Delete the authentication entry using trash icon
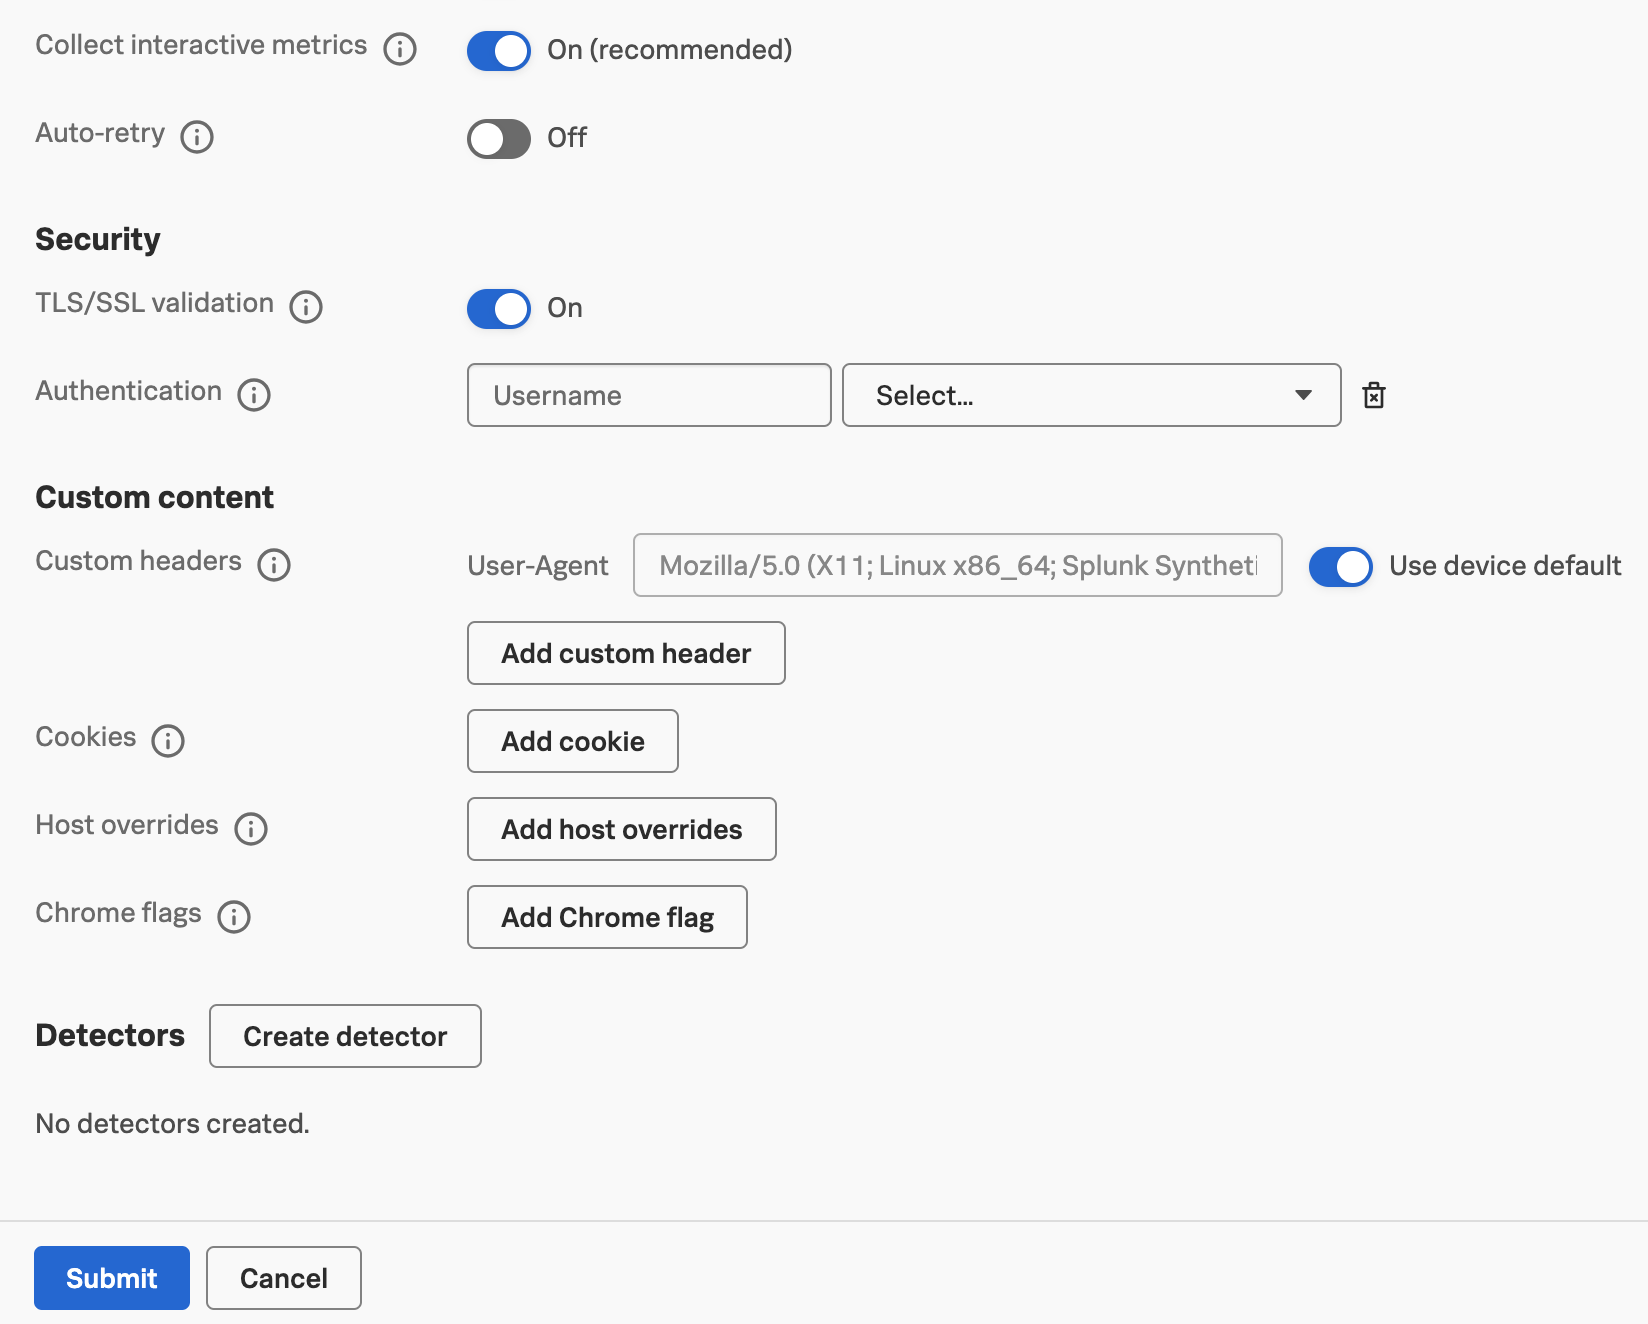The width and height of the screenshot is (1648, 1324). [x=1374, y=395]
